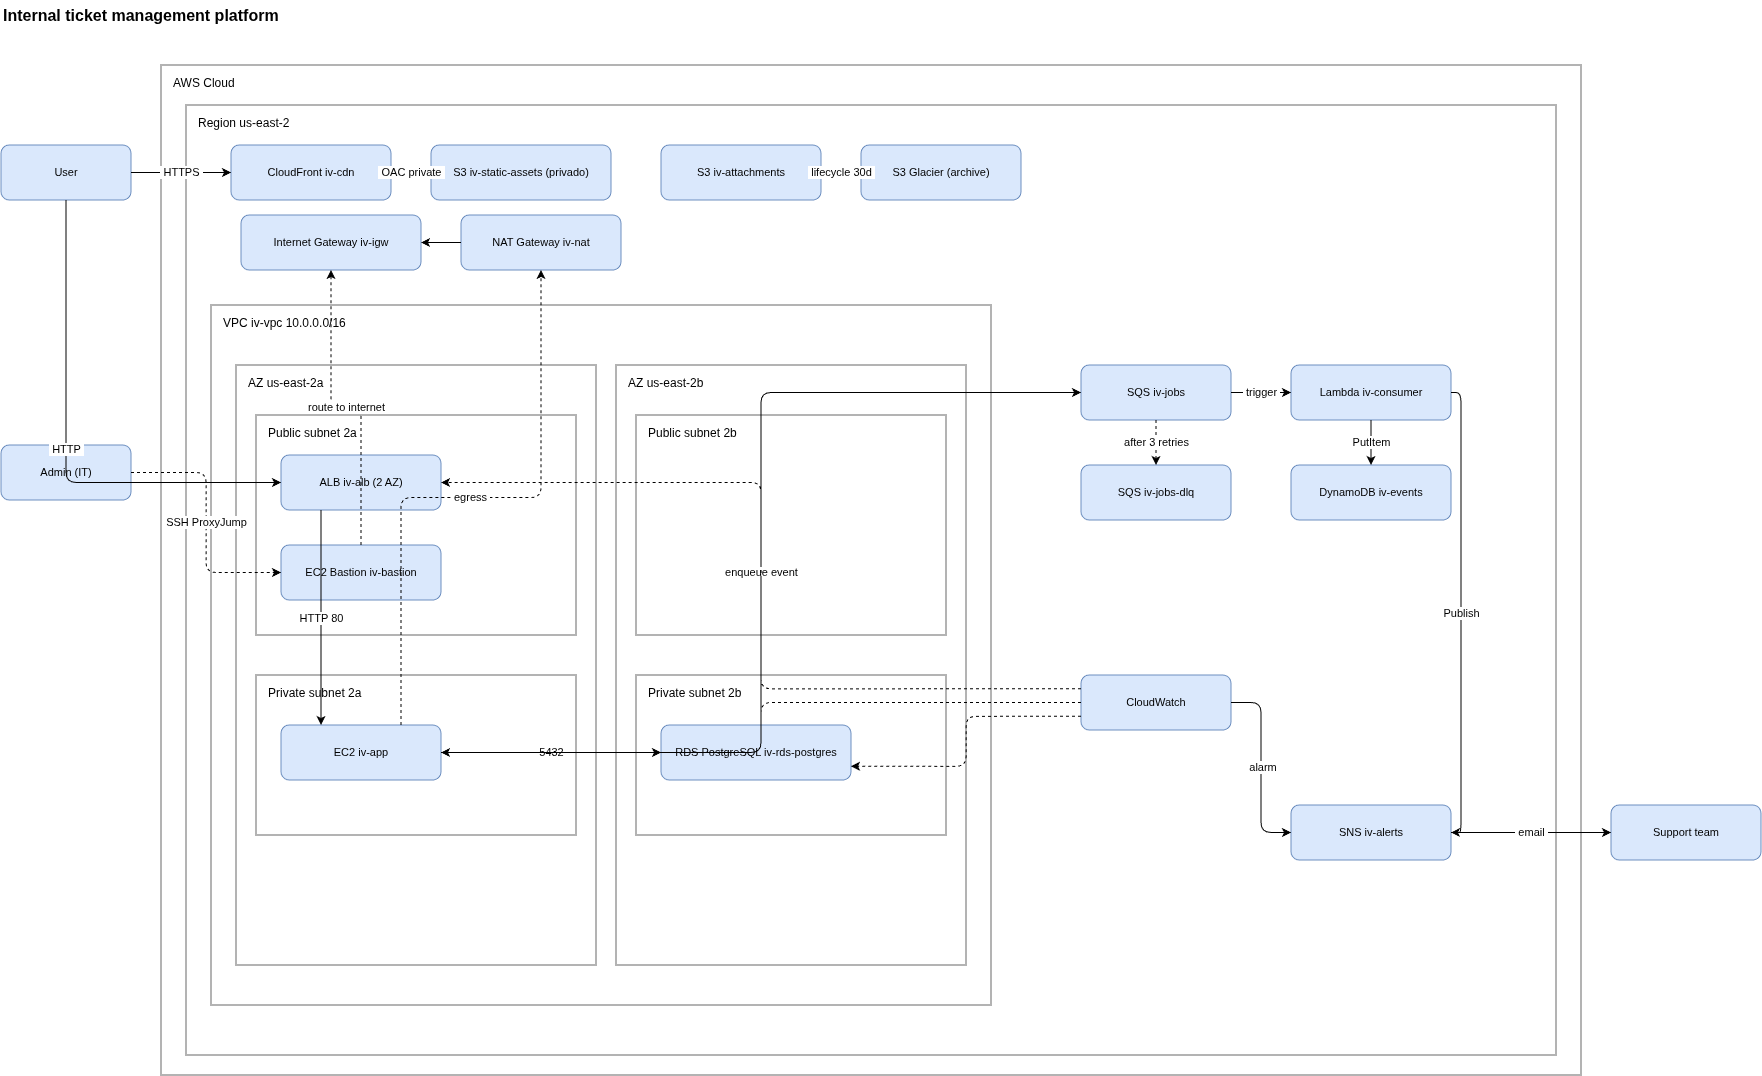1762x1076 pixels.
Task: Click the 'enqueue event' edge label
Action: coord(761,572)
